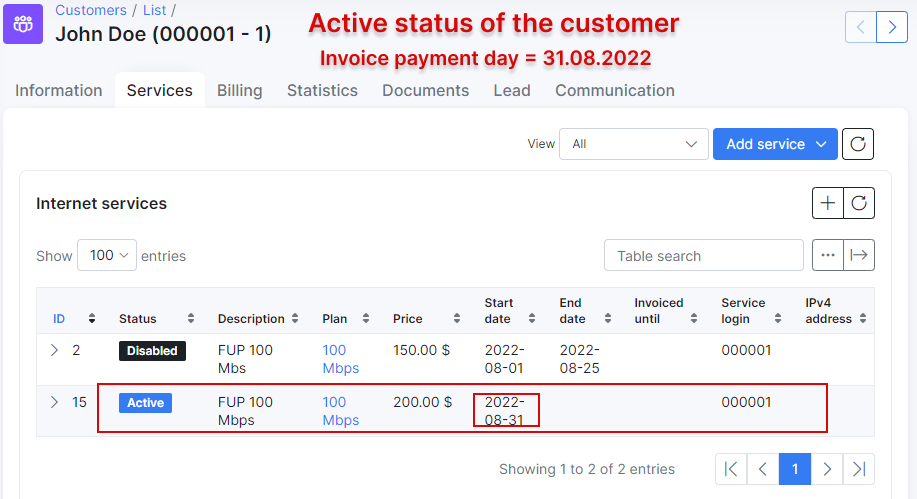This screenshot has width=917, height=499.
Task: Open the Add service dropdown button
Action: [x=775, y=144]
